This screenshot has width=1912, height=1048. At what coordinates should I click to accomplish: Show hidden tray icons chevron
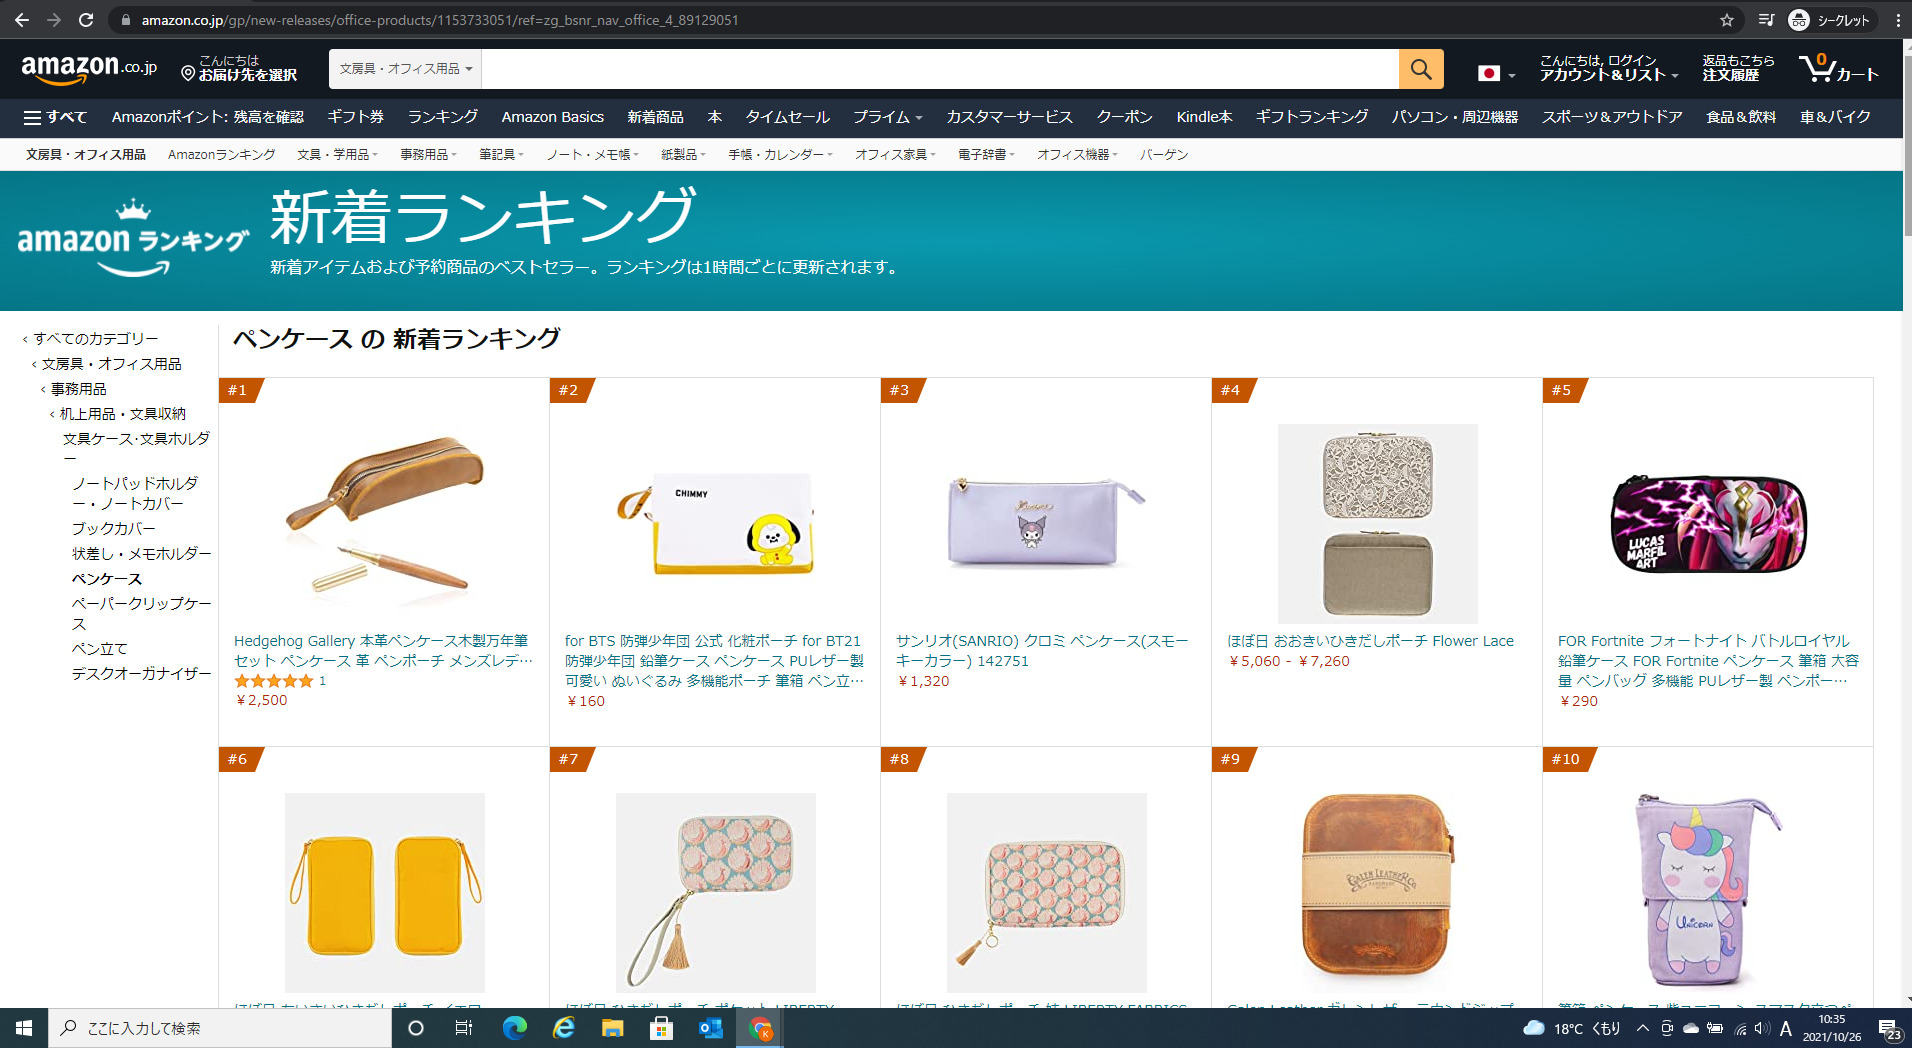point(1642,1028)
